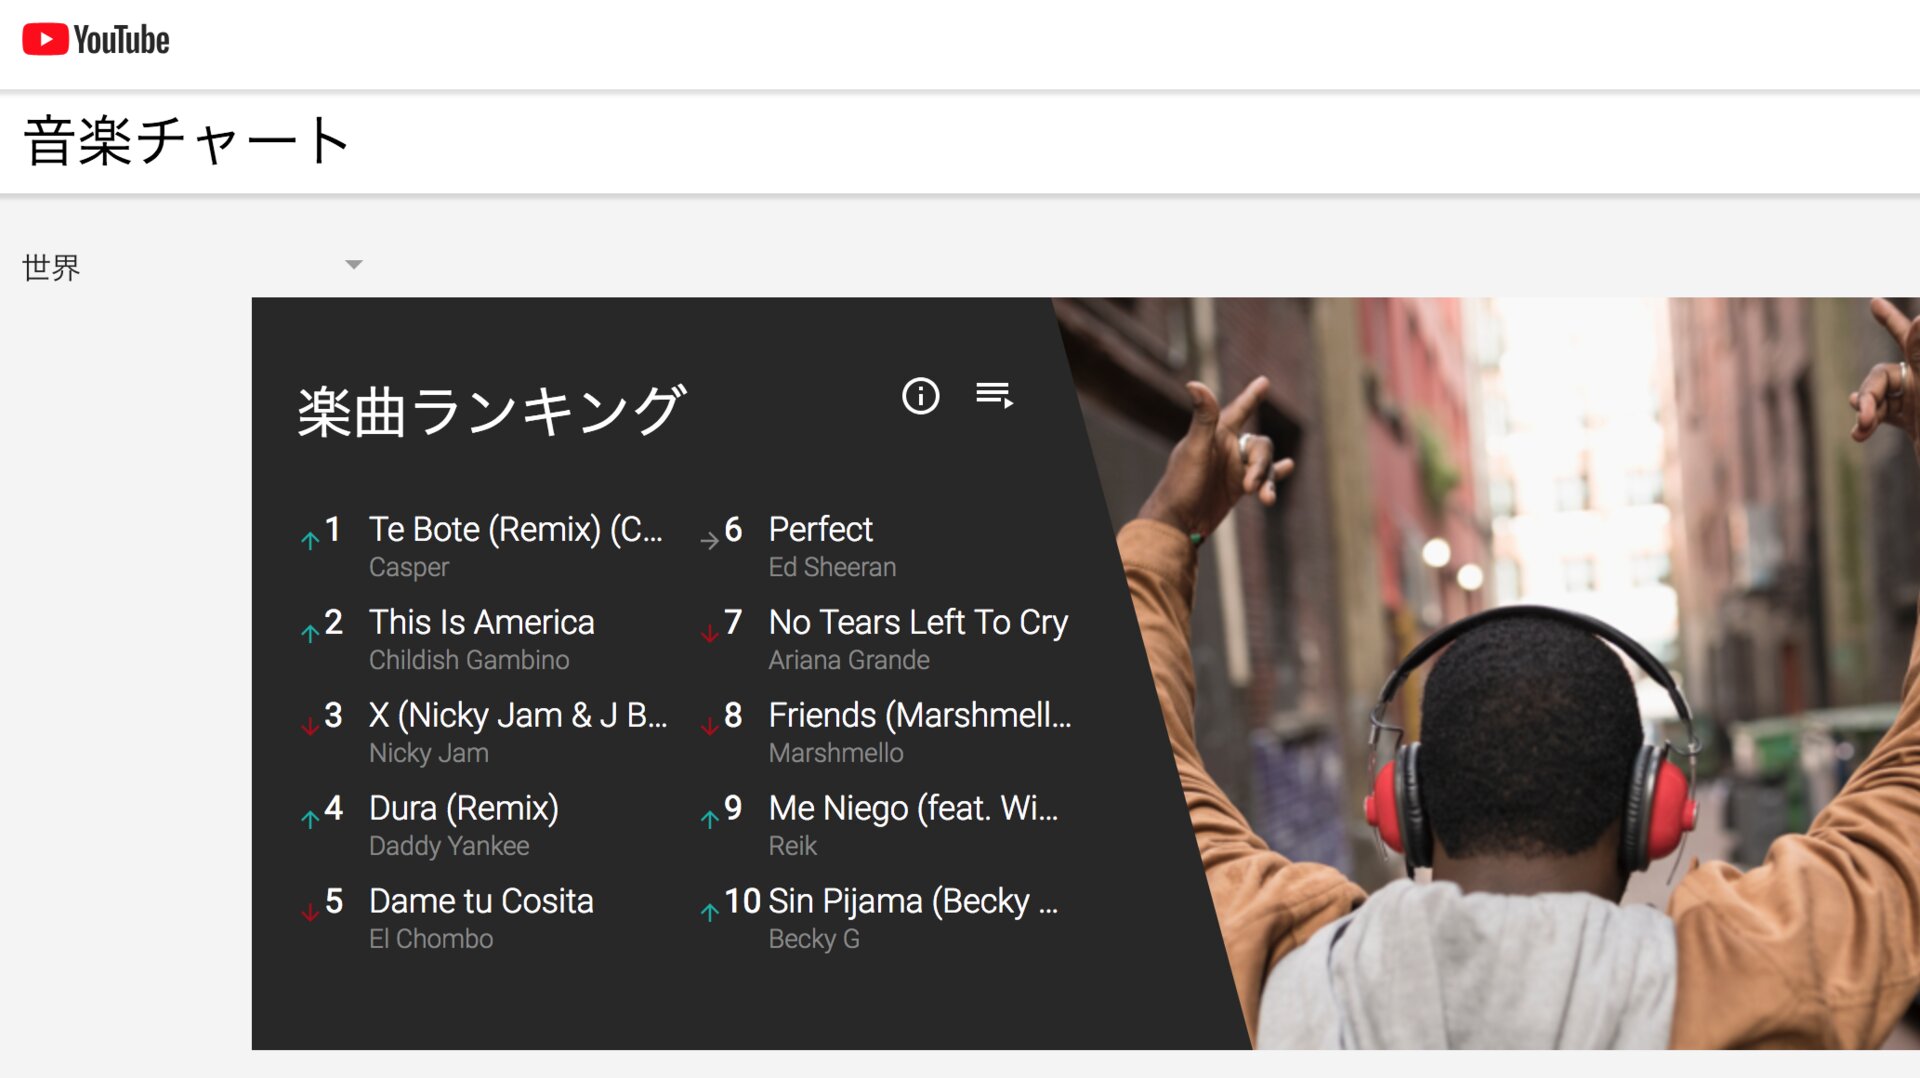
Task: Open song Te Bote (Remix)
Action: [516, 529]
